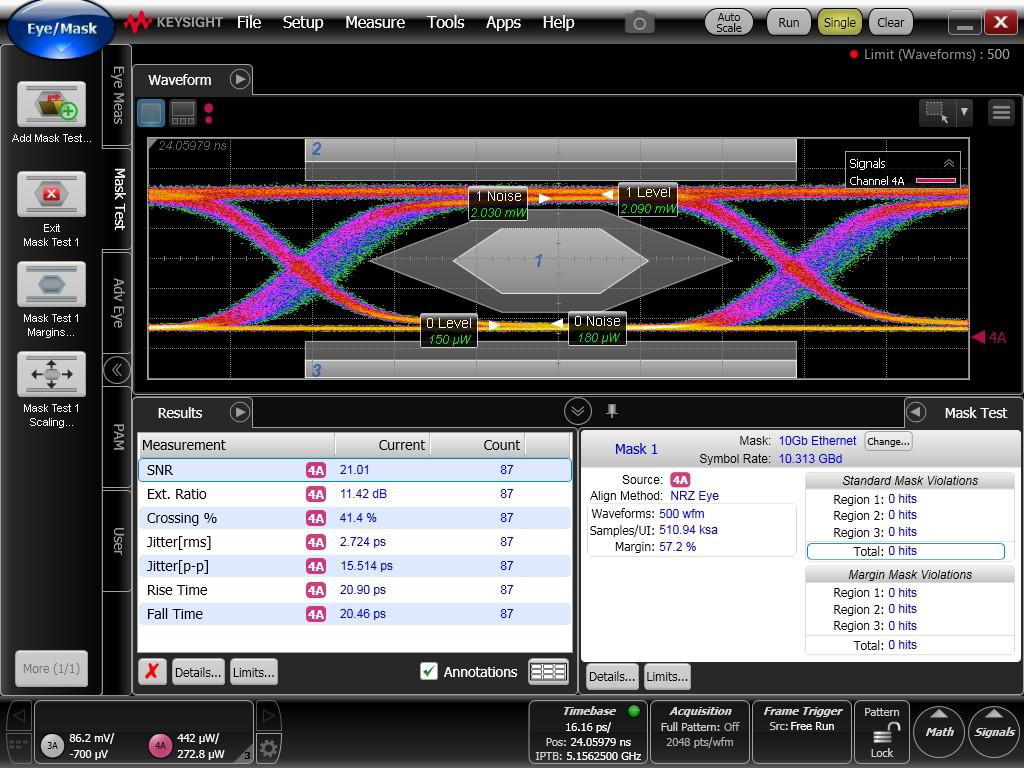Open Mask Test 1 Scaling settings
This screenshot has height=768, width=1024.
pos(51,375)
